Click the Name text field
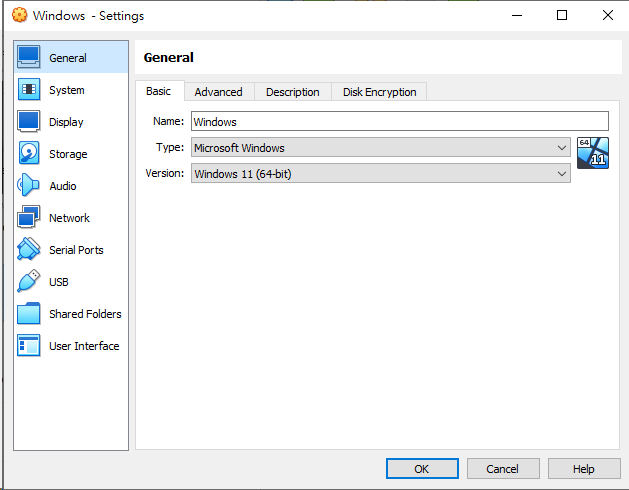The height and width of the screenshot is (490, 629). pyautogui.click(x=400, y=122)
